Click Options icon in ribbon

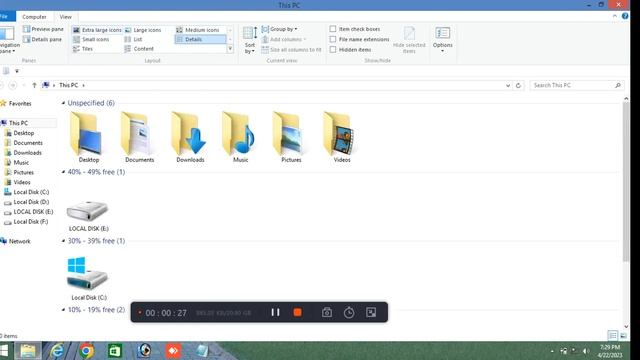tap(442, 39)
